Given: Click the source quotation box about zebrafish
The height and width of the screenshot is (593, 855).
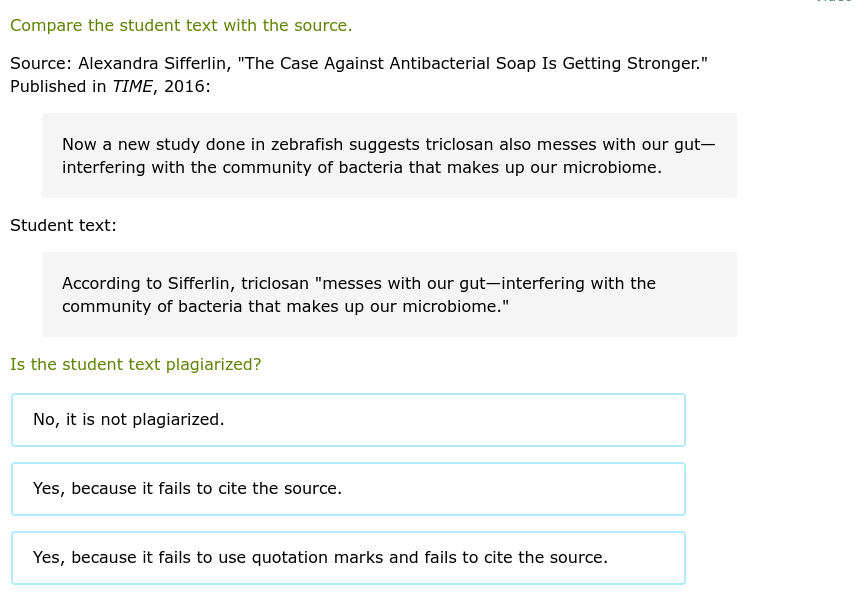Looking at the screenshot, I should point(389,155).
